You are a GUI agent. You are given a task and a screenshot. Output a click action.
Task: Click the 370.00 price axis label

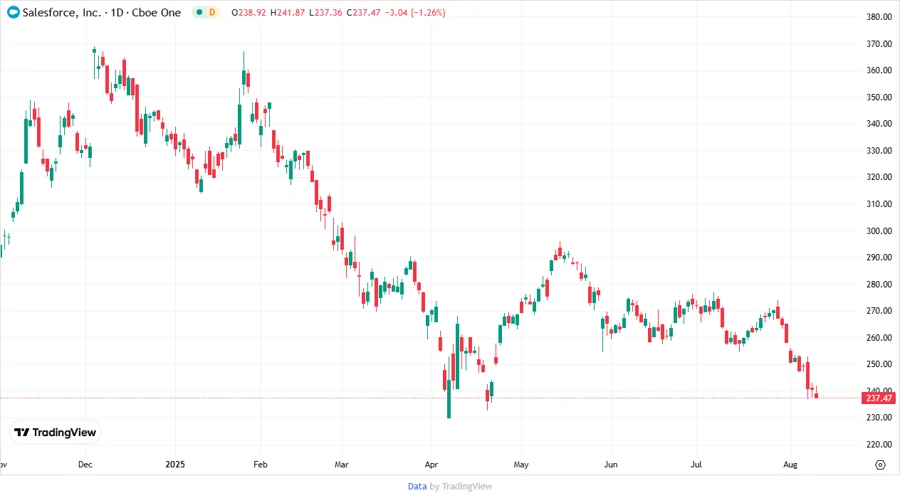pos(879,44)
